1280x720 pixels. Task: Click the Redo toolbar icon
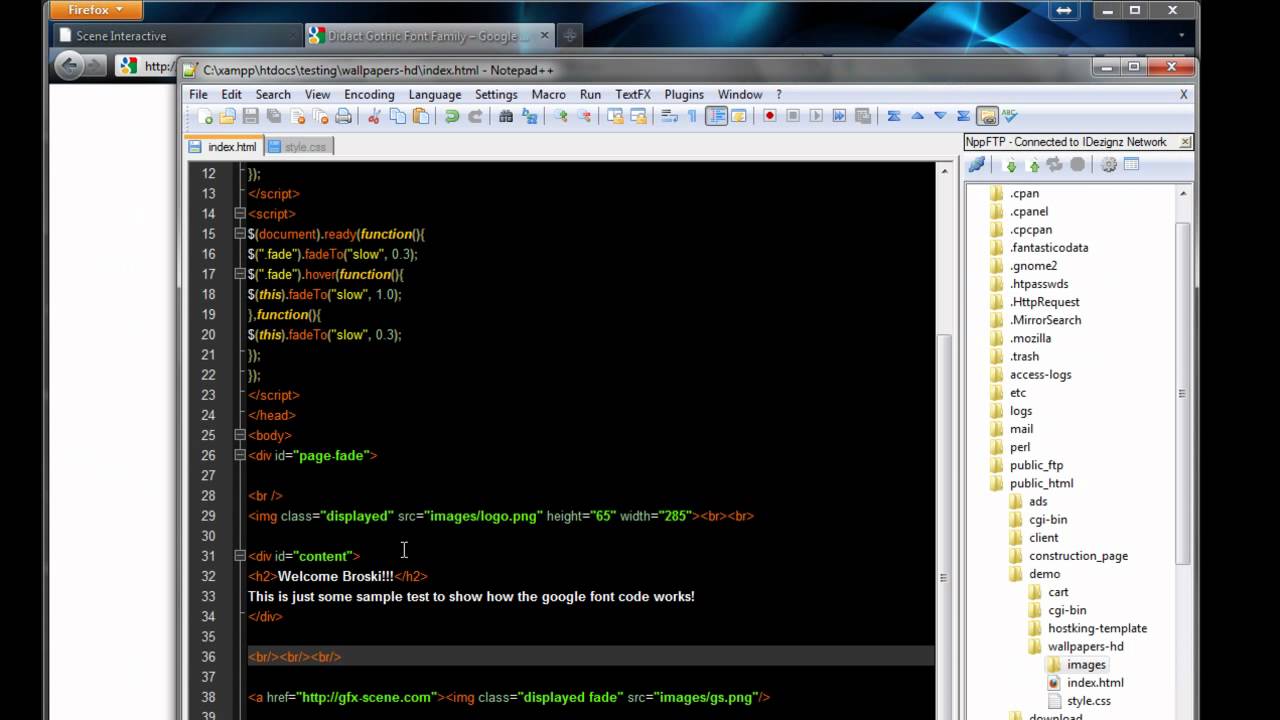475,117
